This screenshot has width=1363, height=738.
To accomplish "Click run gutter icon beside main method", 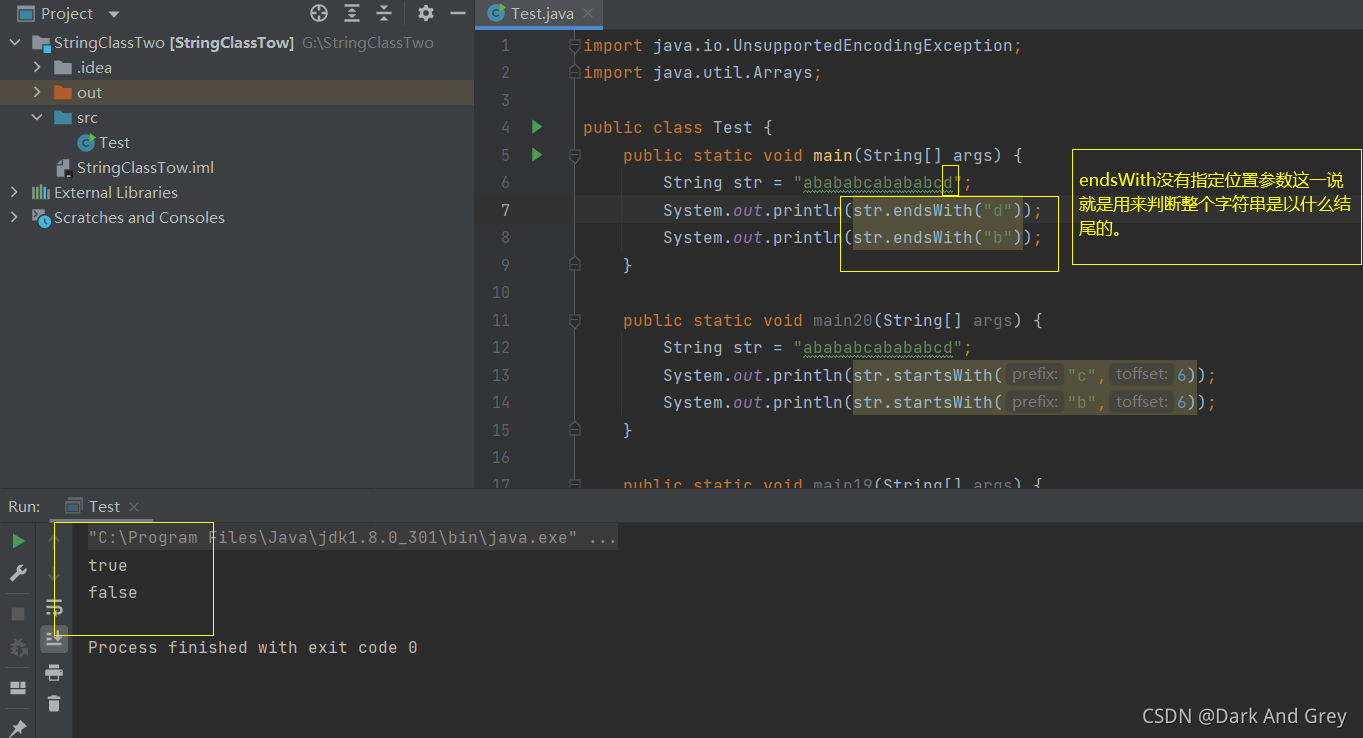I will coord(537,155).
